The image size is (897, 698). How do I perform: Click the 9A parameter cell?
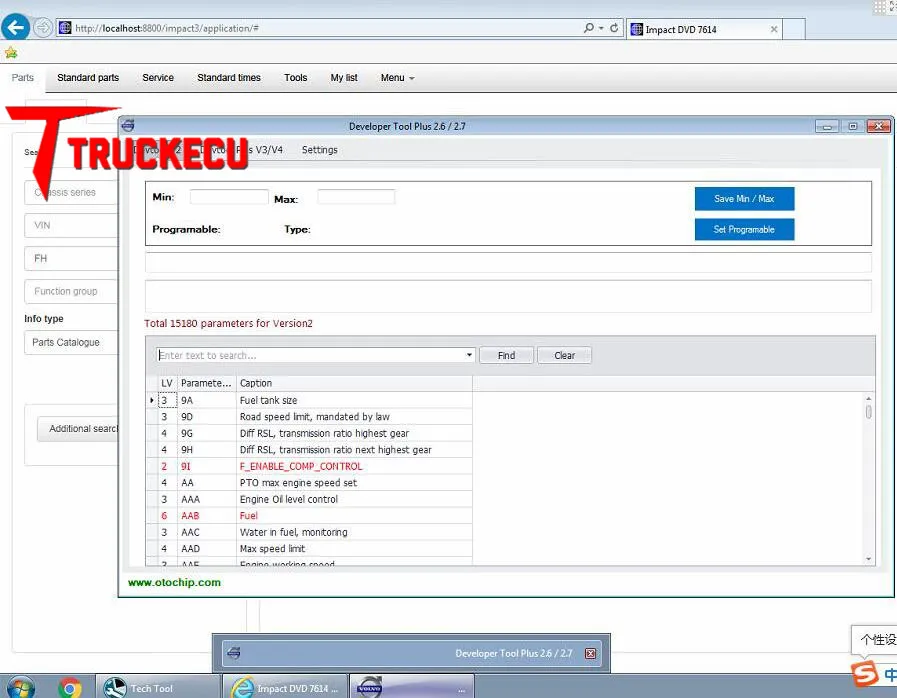[207, 400]
